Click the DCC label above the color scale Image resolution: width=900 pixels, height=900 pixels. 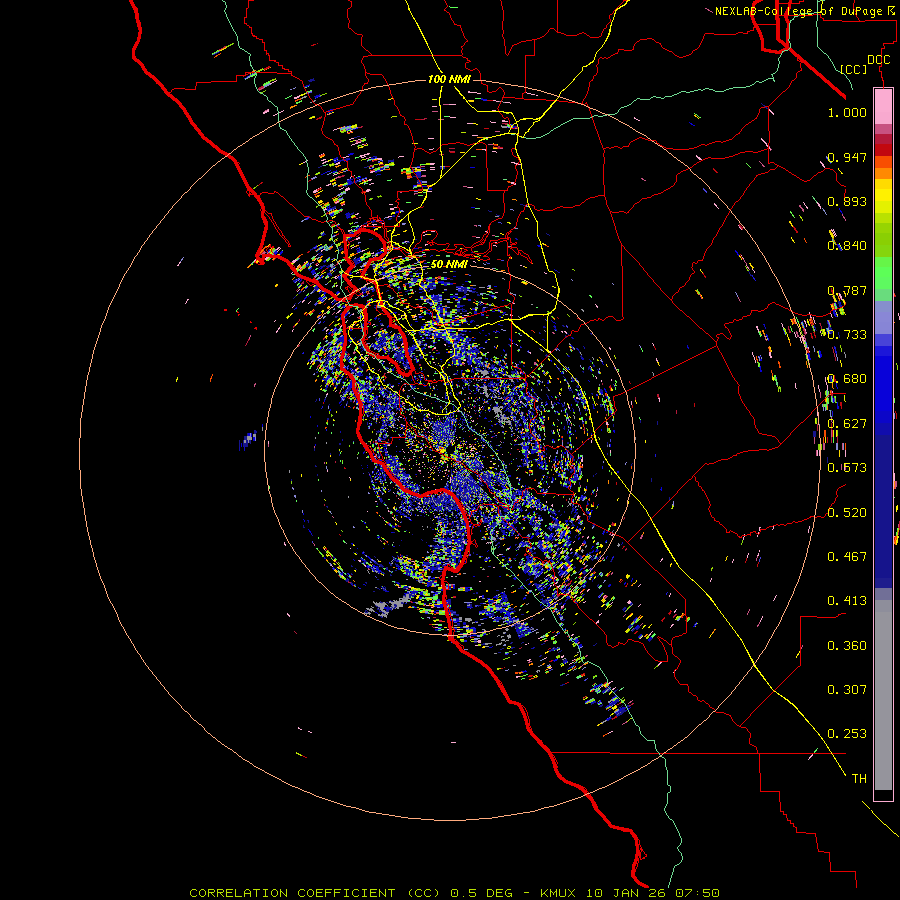click(x=878, y=60)
